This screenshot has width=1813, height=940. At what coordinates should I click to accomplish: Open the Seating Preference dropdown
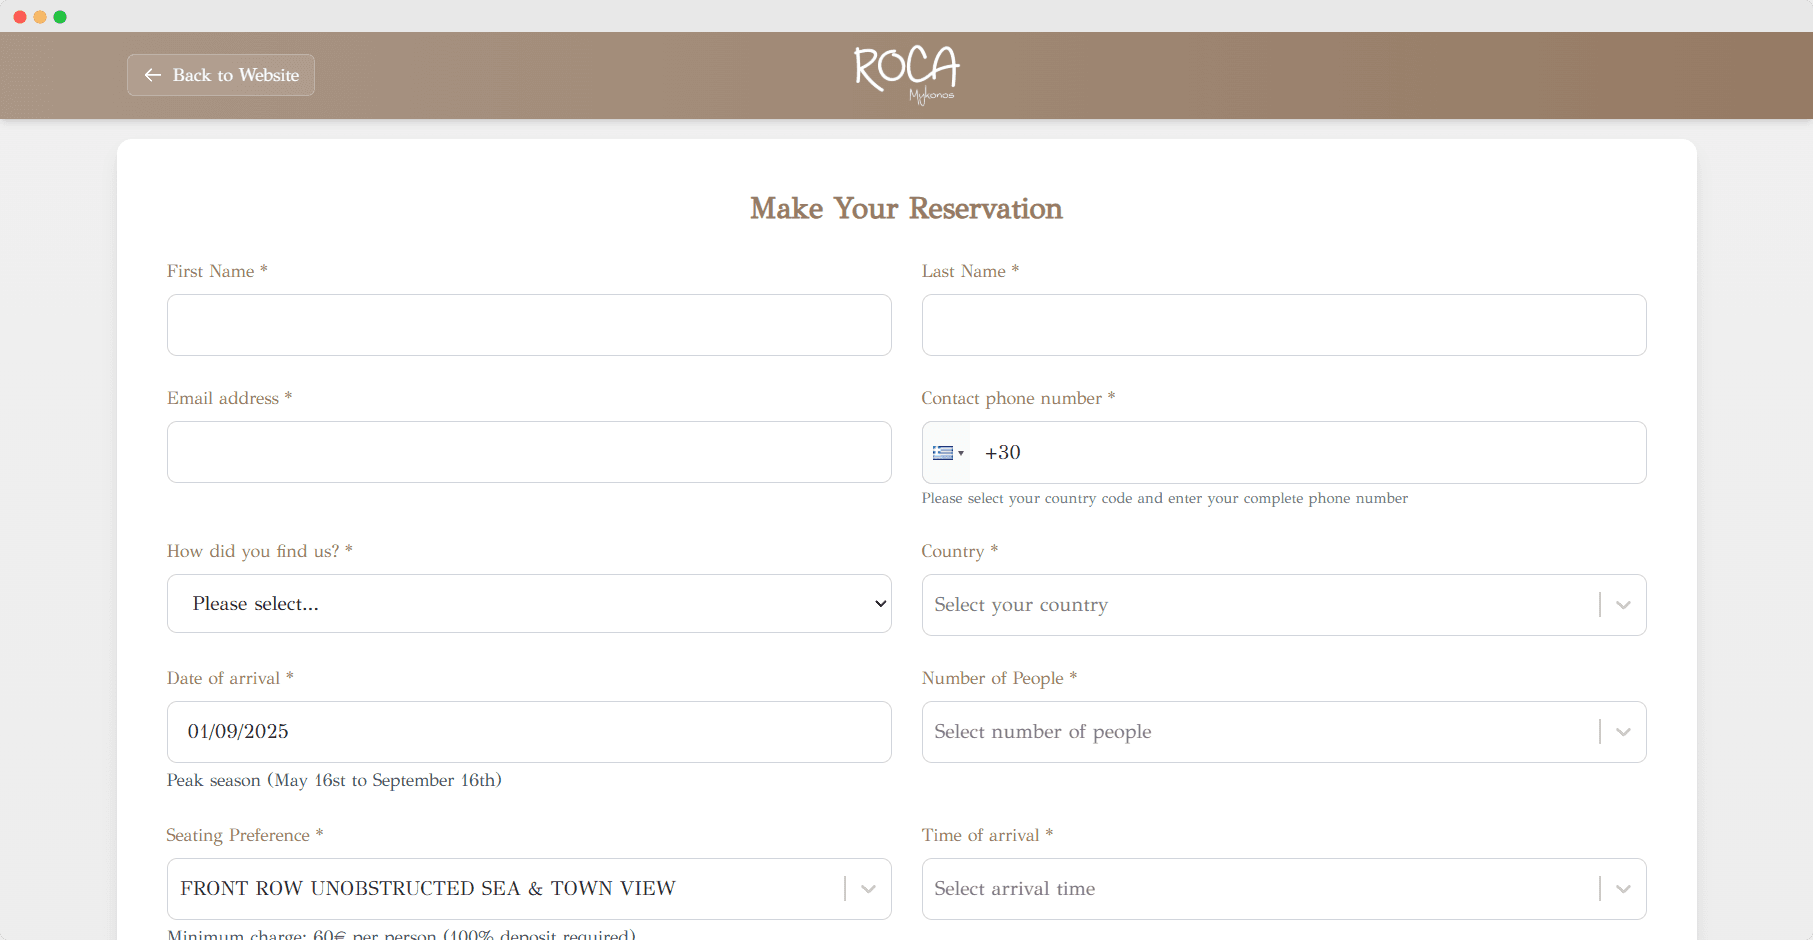click(529, 889)
